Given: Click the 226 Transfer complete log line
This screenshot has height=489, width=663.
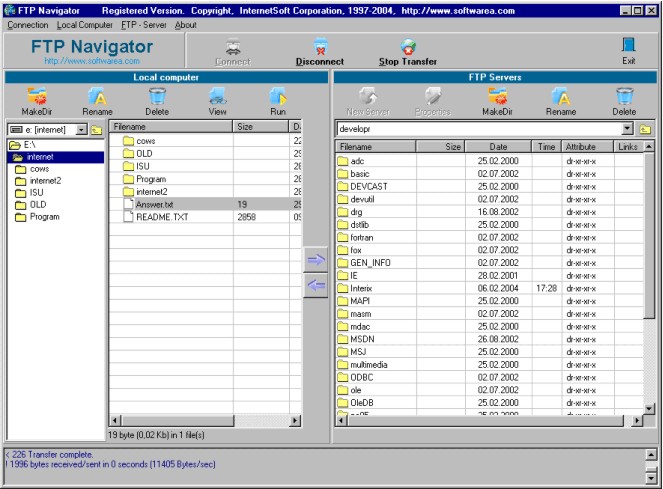Looking at the screenshot, I should pos(50,455).
